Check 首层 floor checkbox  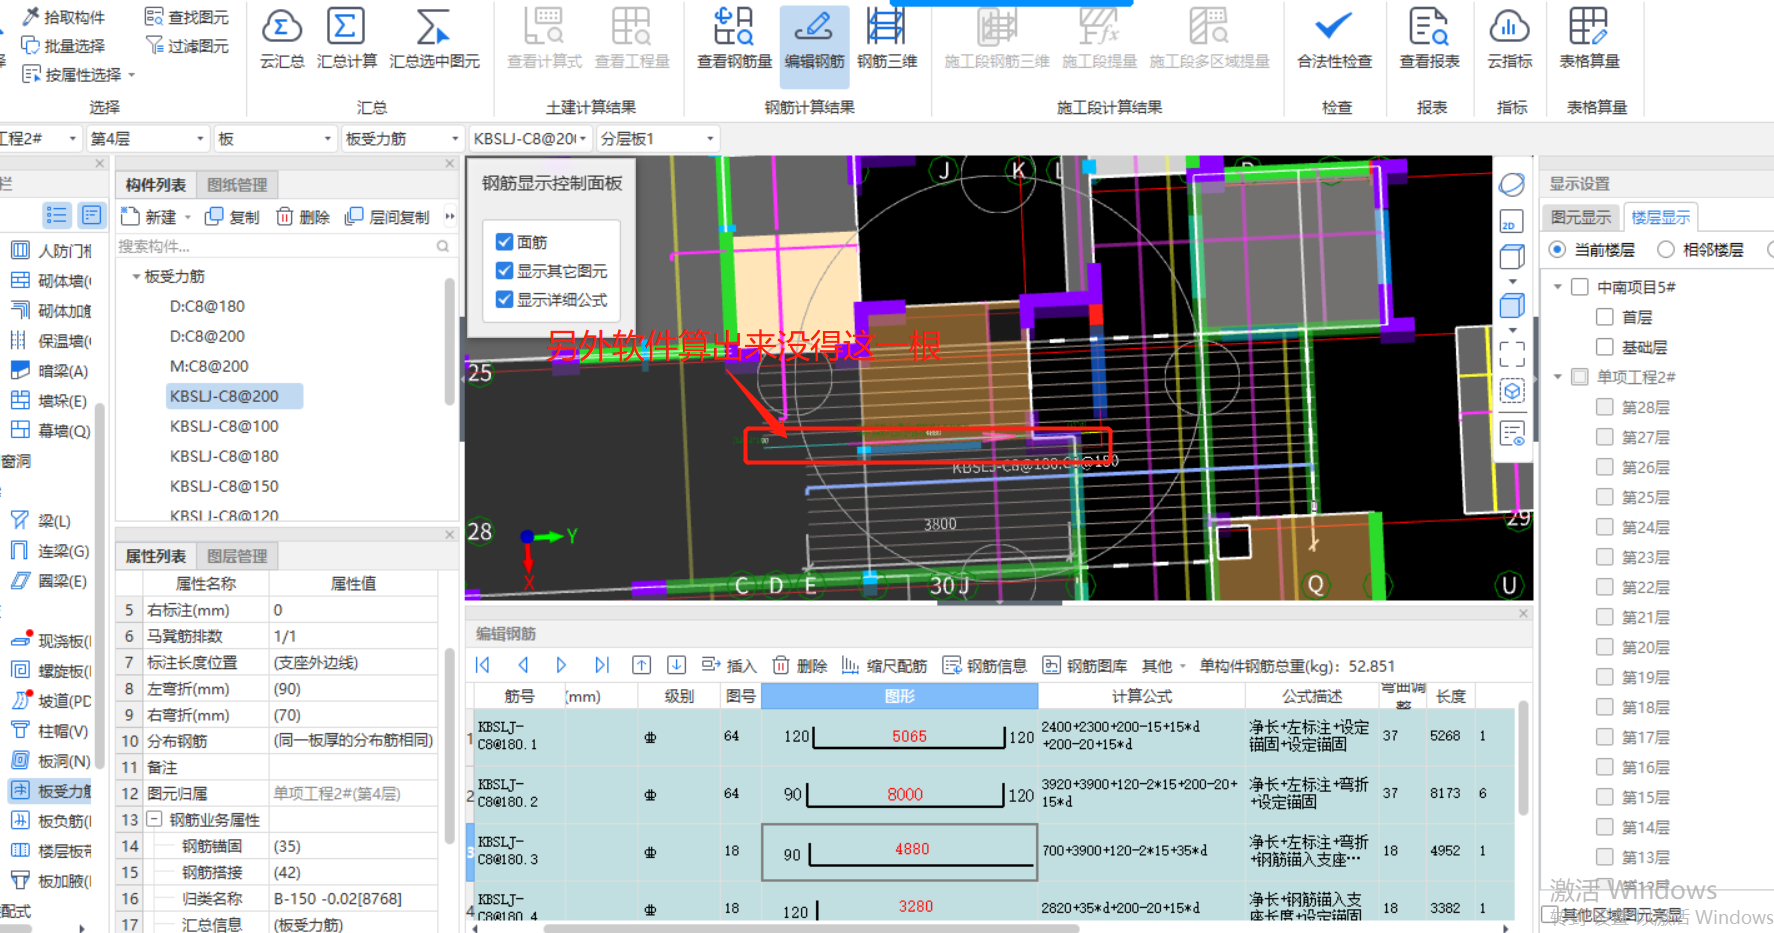pyautogui.click(x=1605, y=317)
